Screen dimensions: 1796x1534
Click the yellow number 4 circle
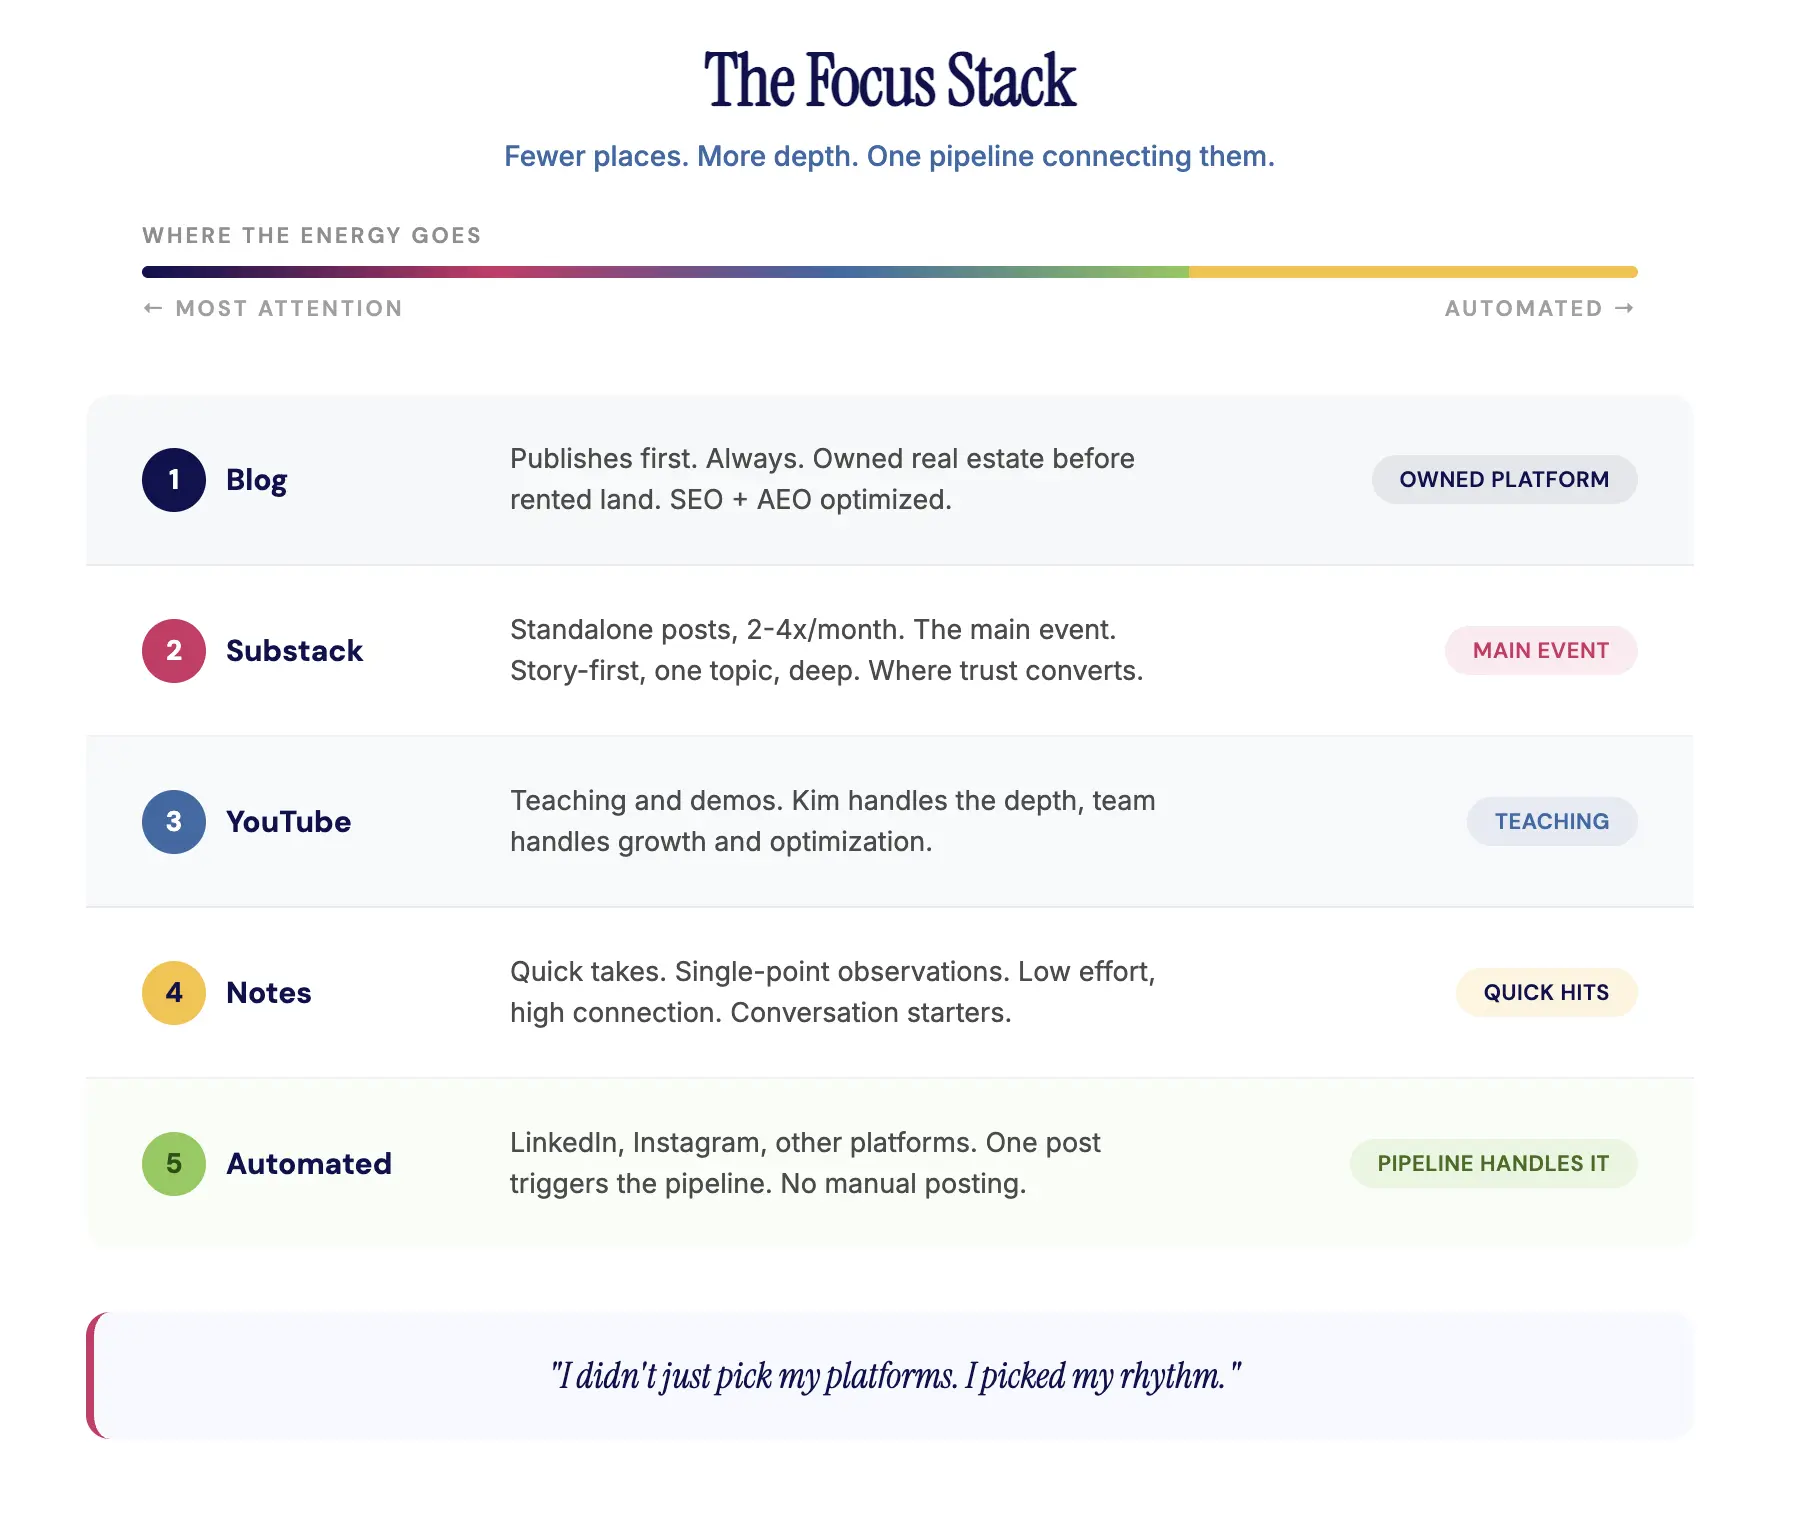tap(174, 993)
